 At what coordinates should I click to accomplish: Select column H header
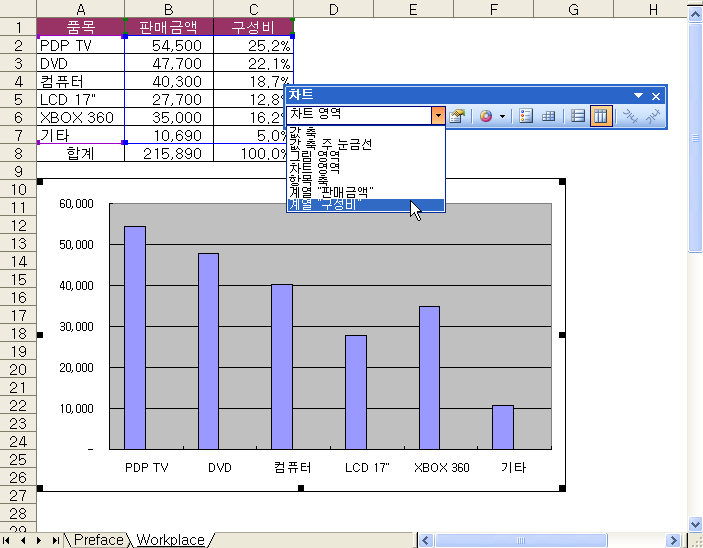(653, 9)
